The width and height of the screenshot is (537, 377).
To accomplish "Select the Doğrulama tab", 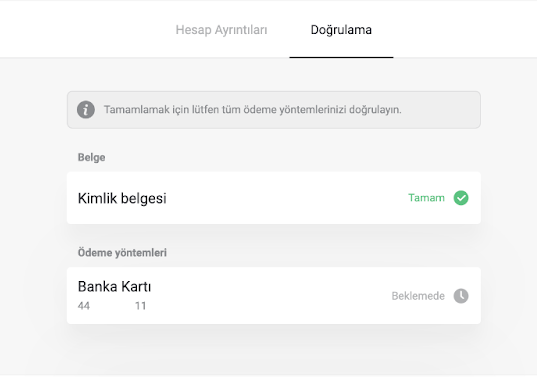I will [341, 30].
